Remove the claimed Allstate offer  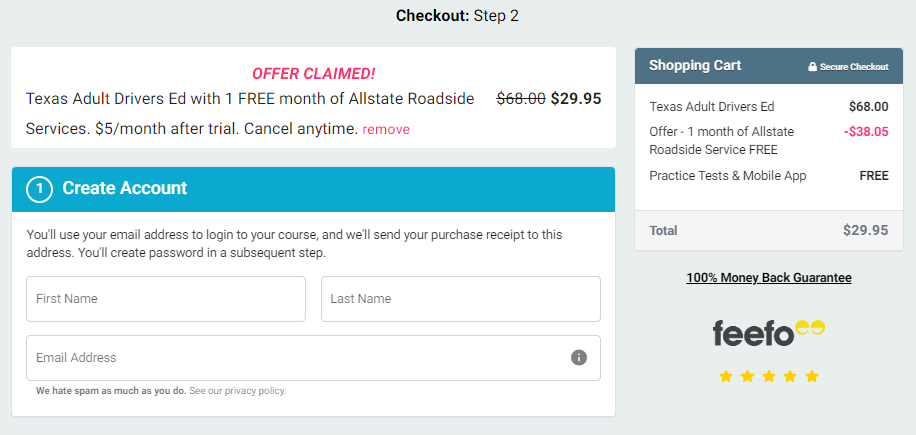tap(386, 130)
